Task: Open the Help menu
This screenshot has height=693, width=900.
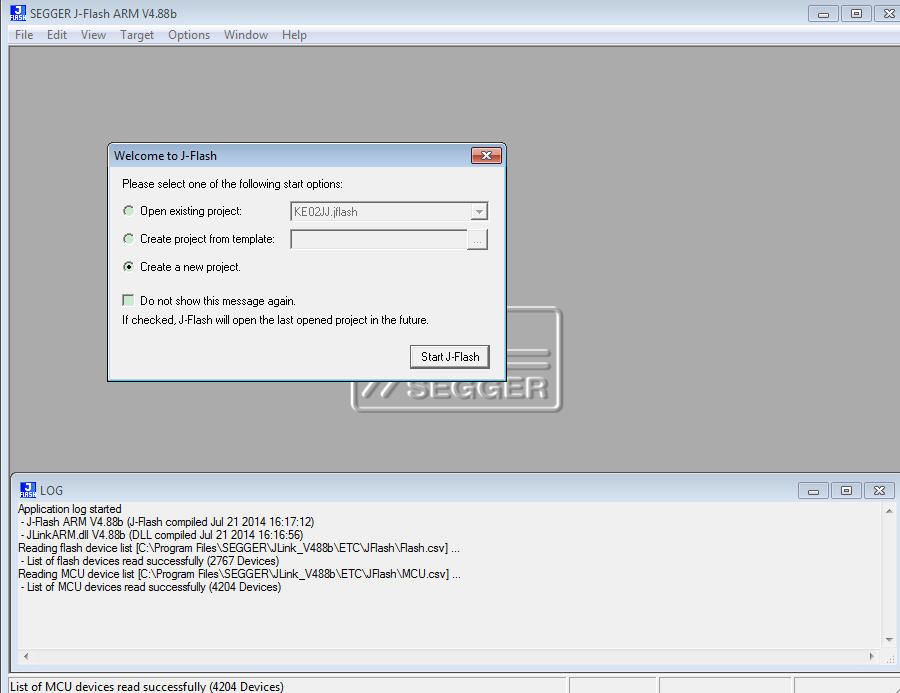Action: tap(294, 35)
